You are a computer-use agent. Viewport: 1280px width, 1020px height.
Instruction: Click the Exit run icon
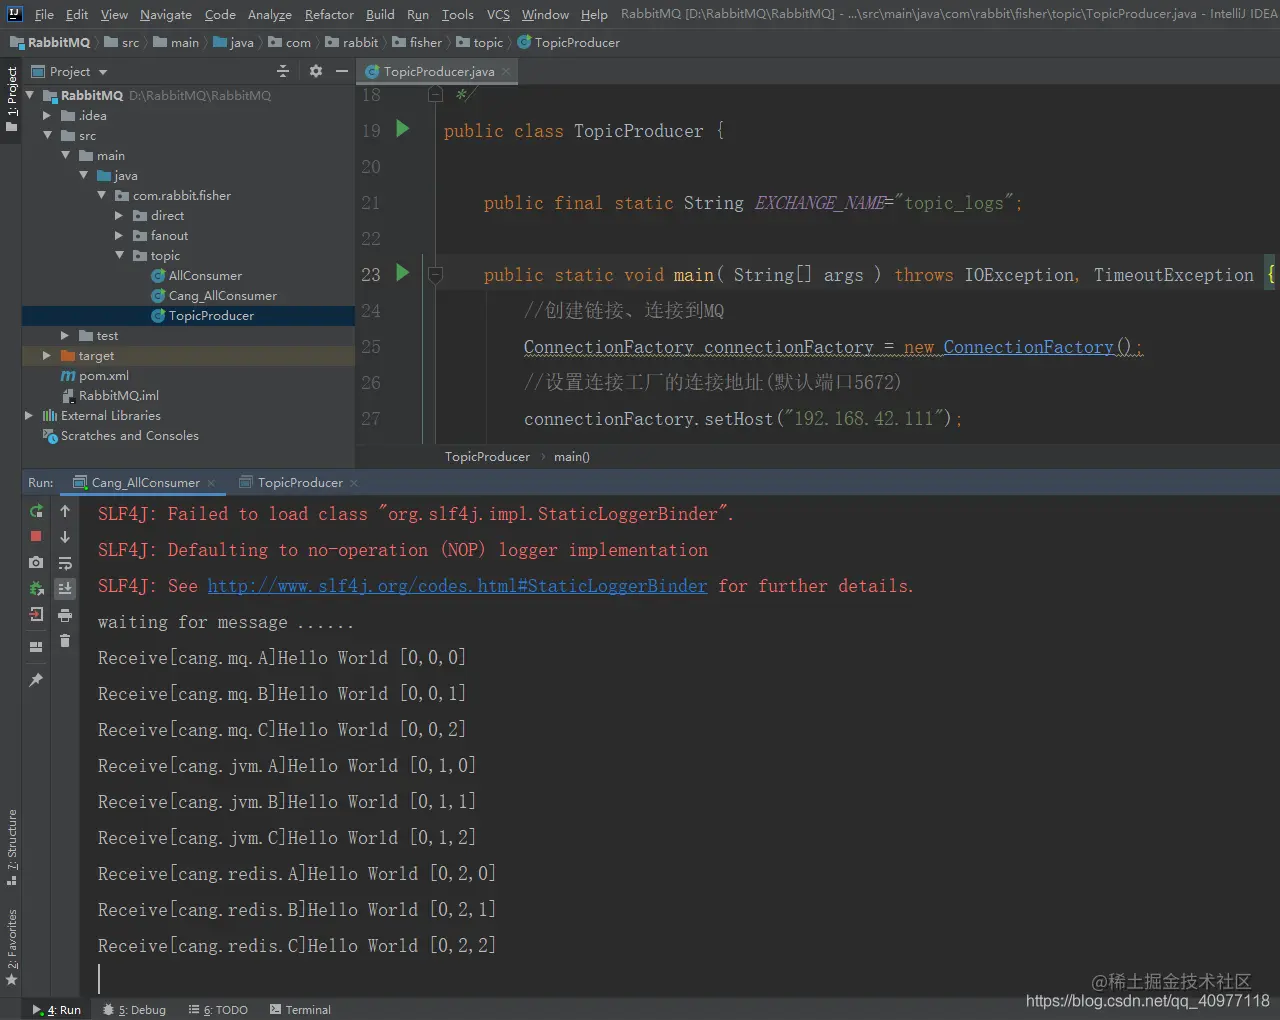[36, 615]
